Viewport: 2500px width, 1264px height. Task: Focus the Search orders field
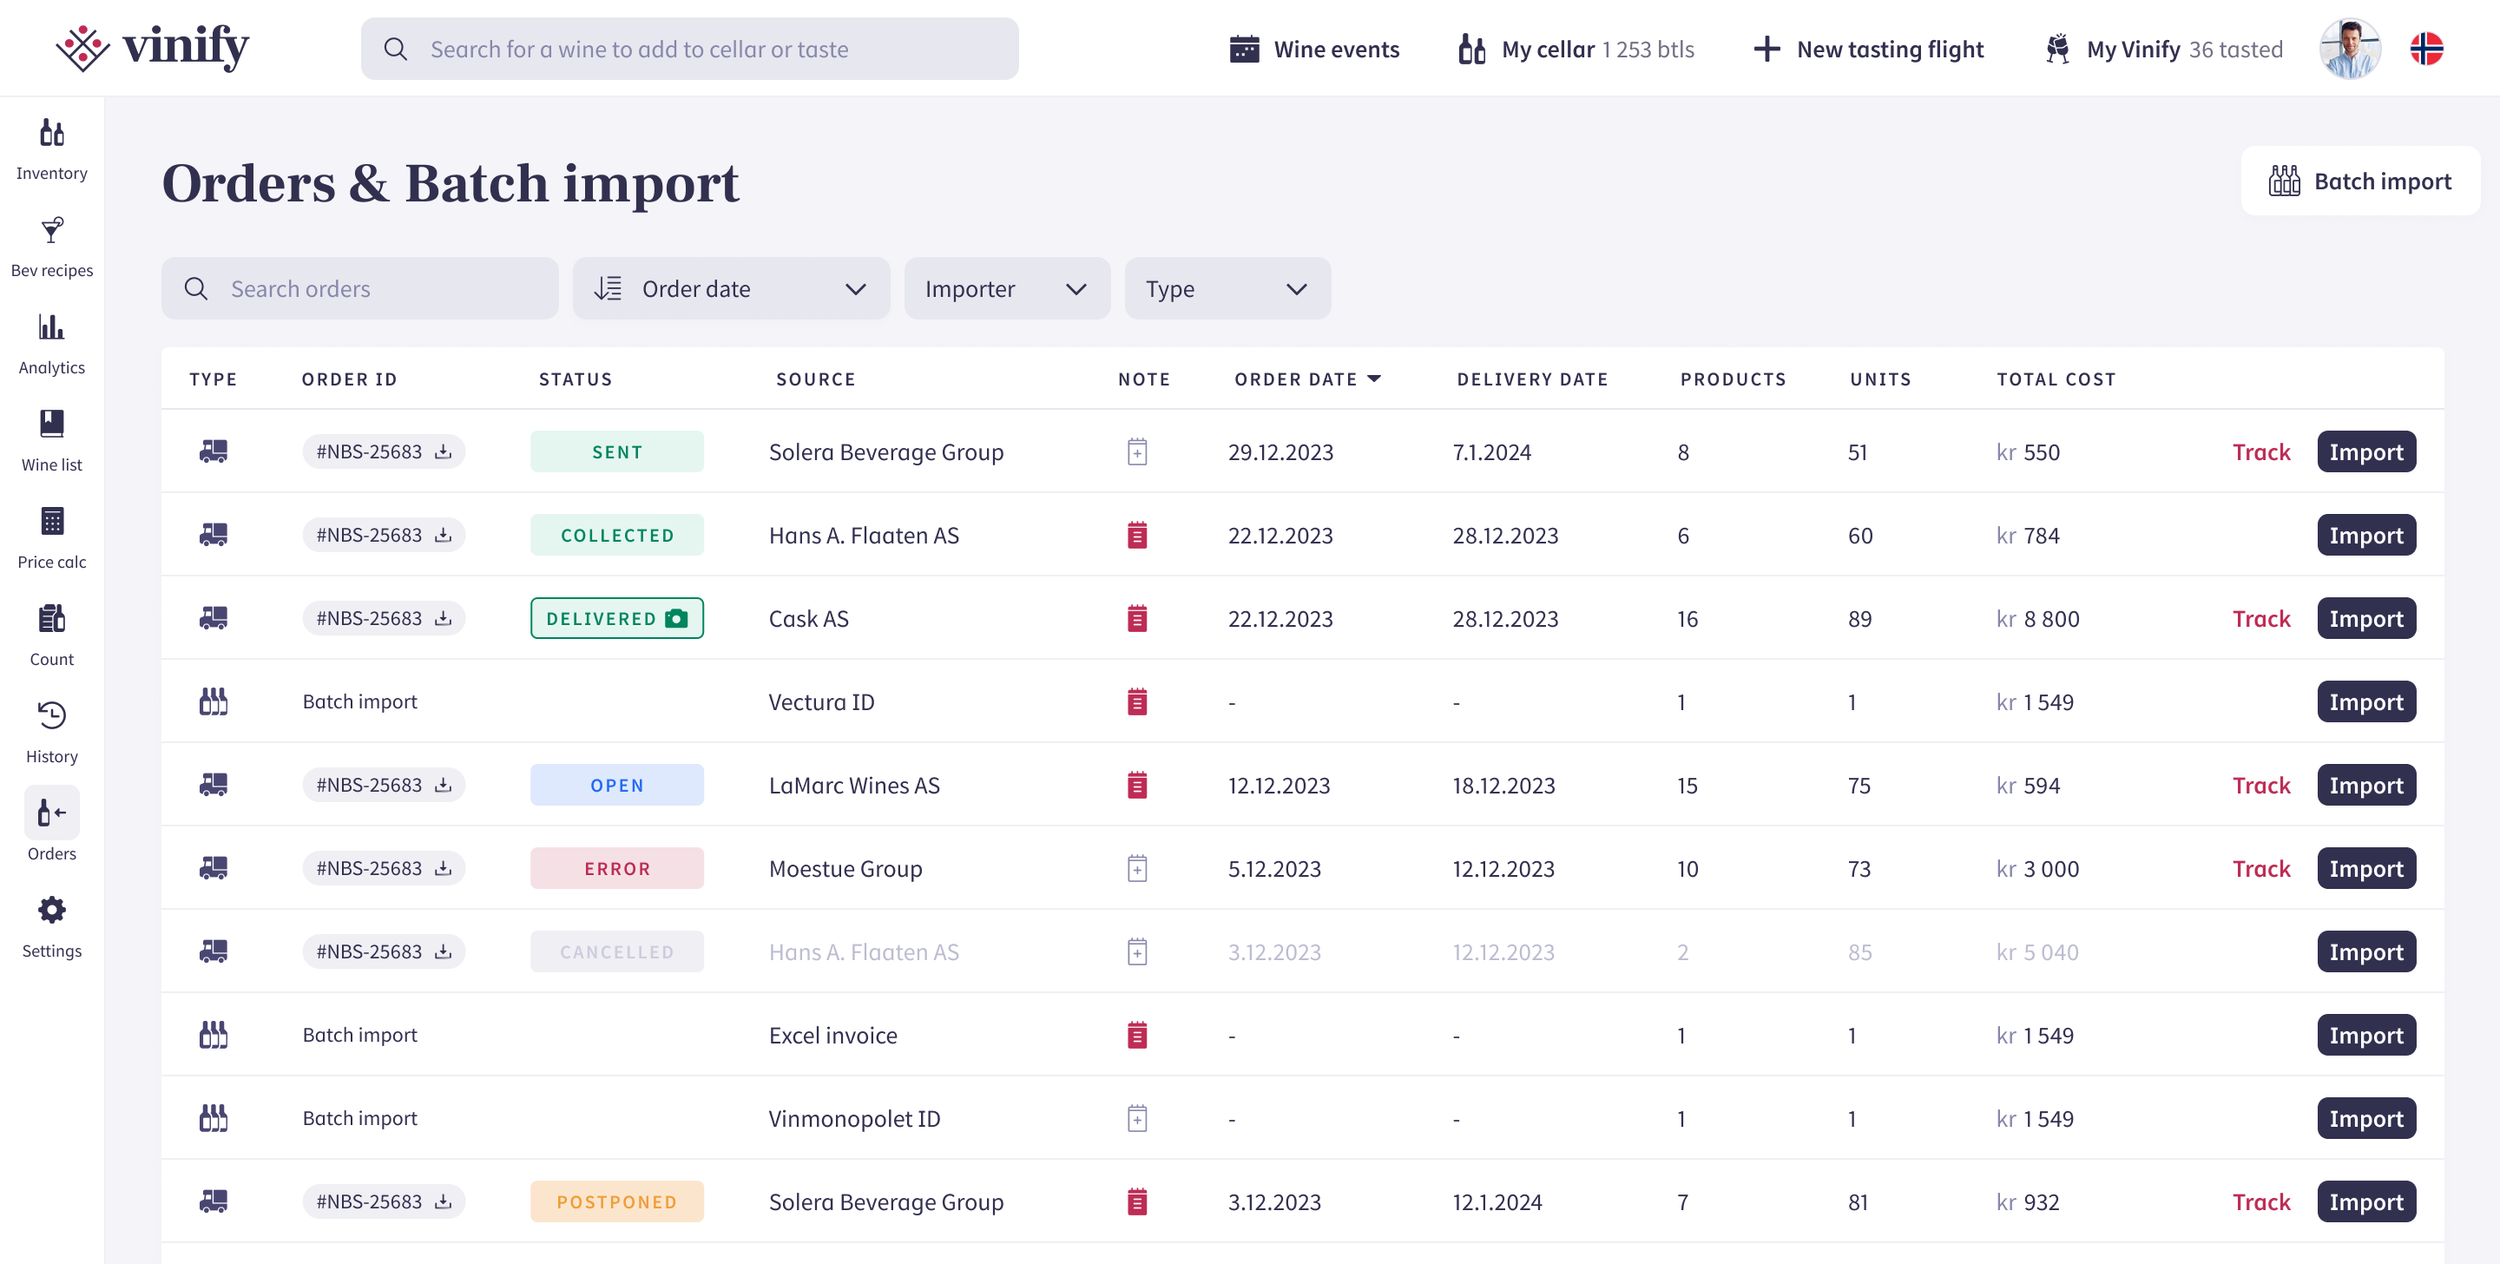click(360, 289)
